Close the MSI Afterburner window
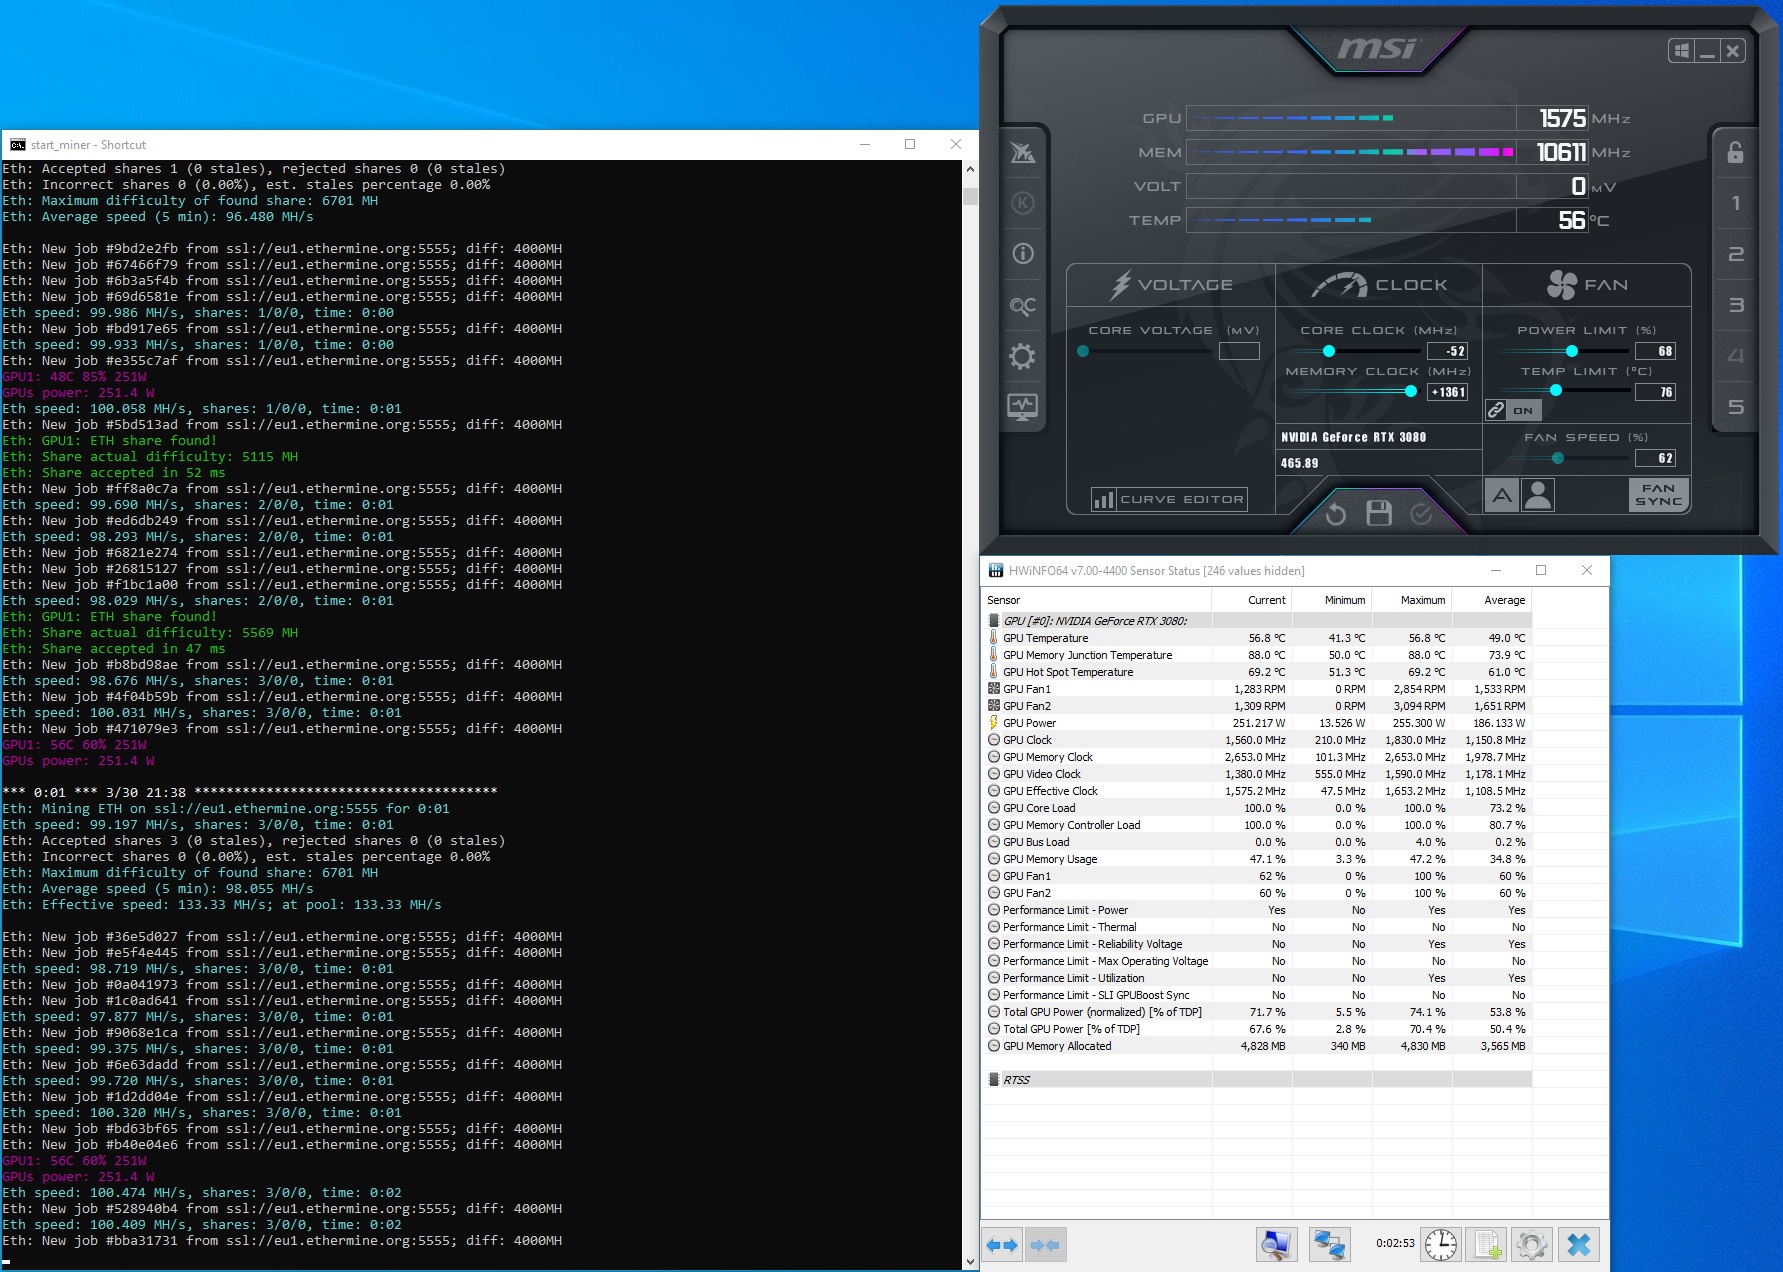Viewport: 1783px width, 1272px height. (x=1733, y=50)
